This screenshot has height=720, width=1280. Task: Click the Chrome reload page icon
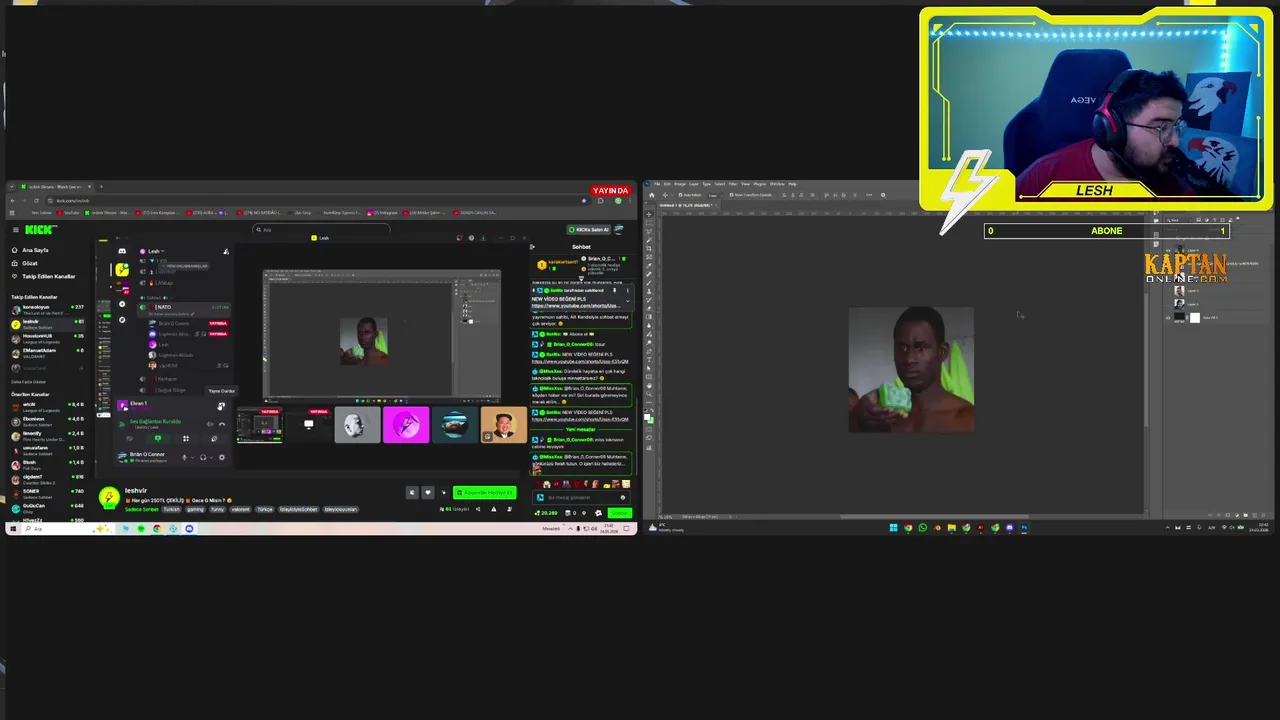[36, 201]
